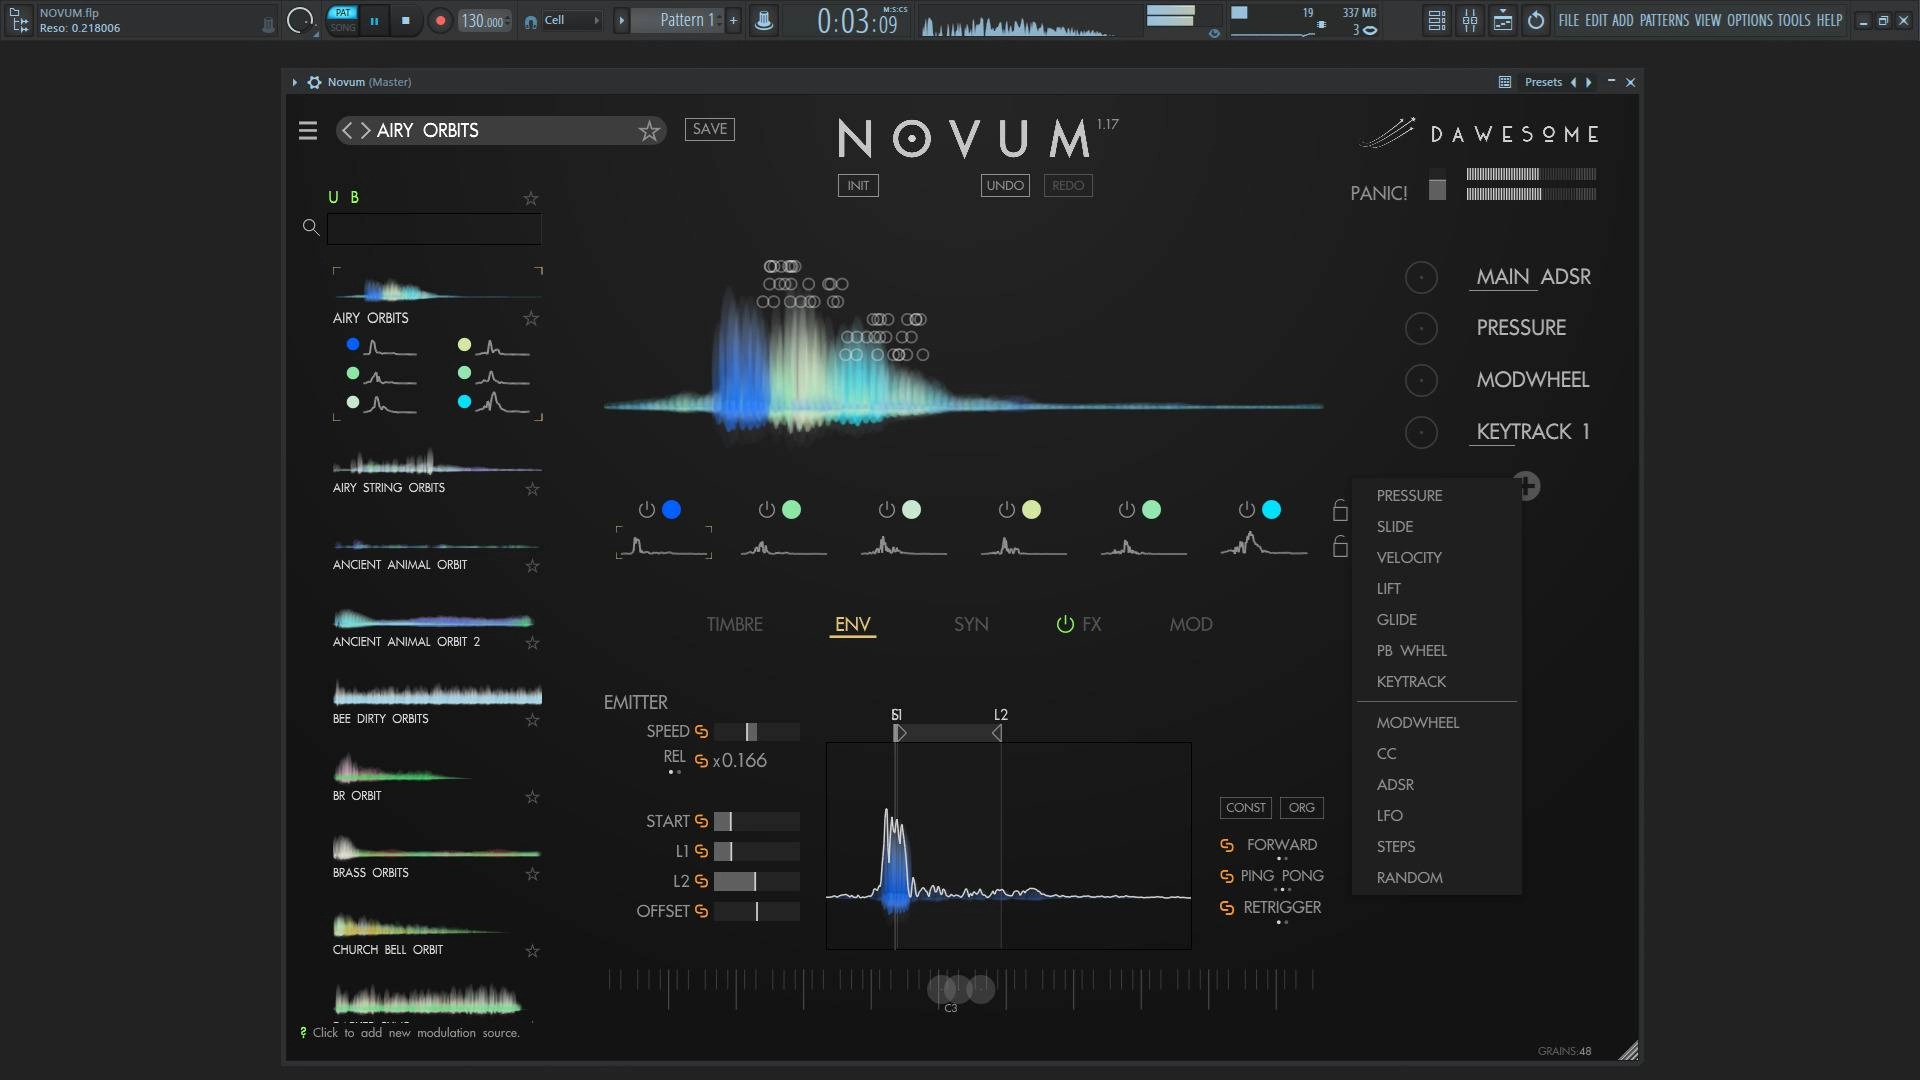1920x1080 pixels.
Task: Toggle power for the cyan layer
Action: point(1247,510)
